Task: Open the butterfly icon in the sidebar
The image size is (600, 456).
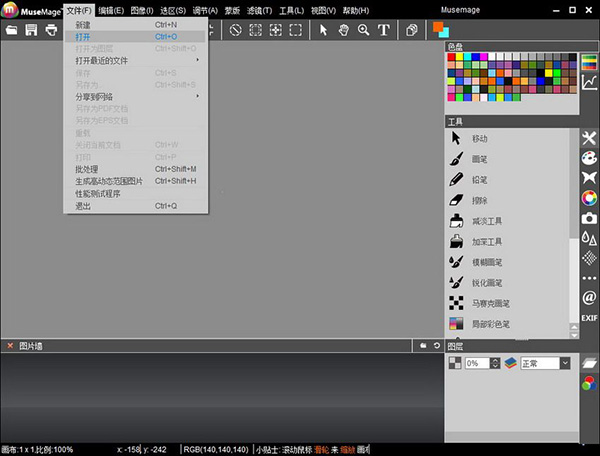Action: (x=589, y=178)
